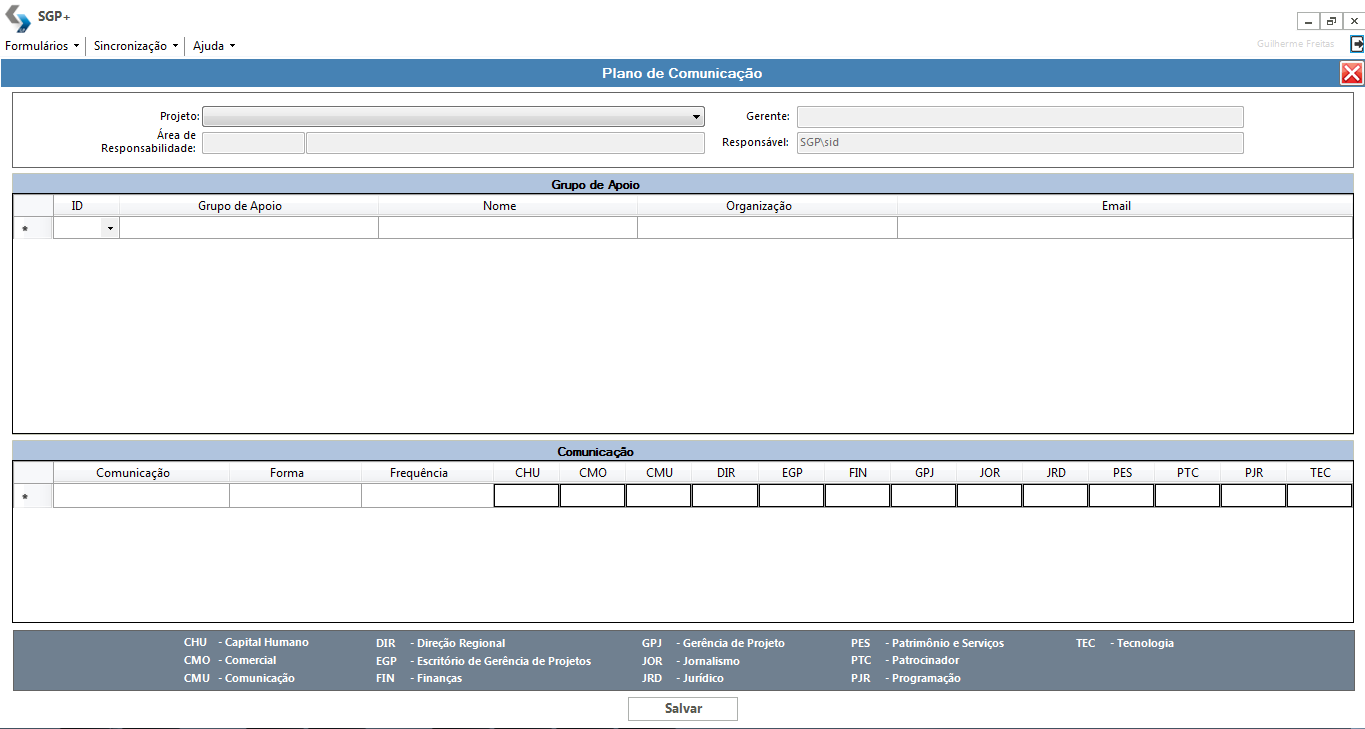Click the TEC column header
1365x729 pixels.
1320,473
